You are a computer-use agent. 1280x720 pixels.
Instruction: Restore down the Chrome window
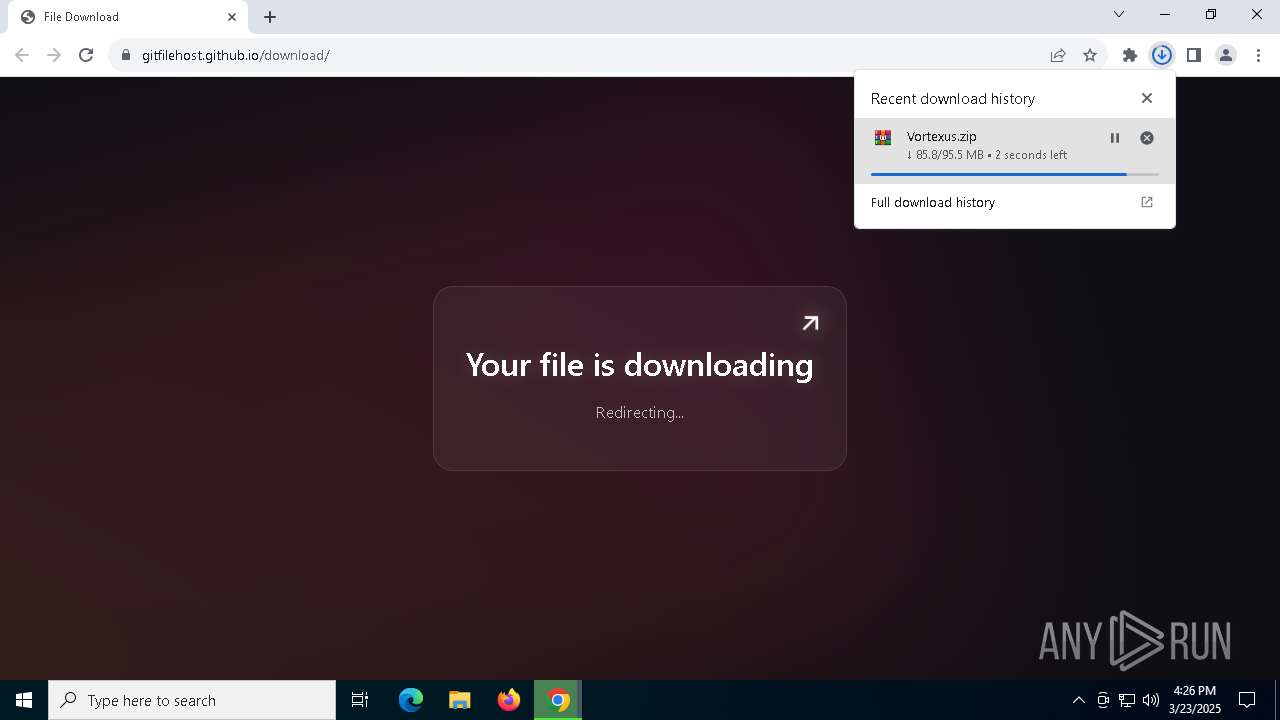(x=1211, y=14)
